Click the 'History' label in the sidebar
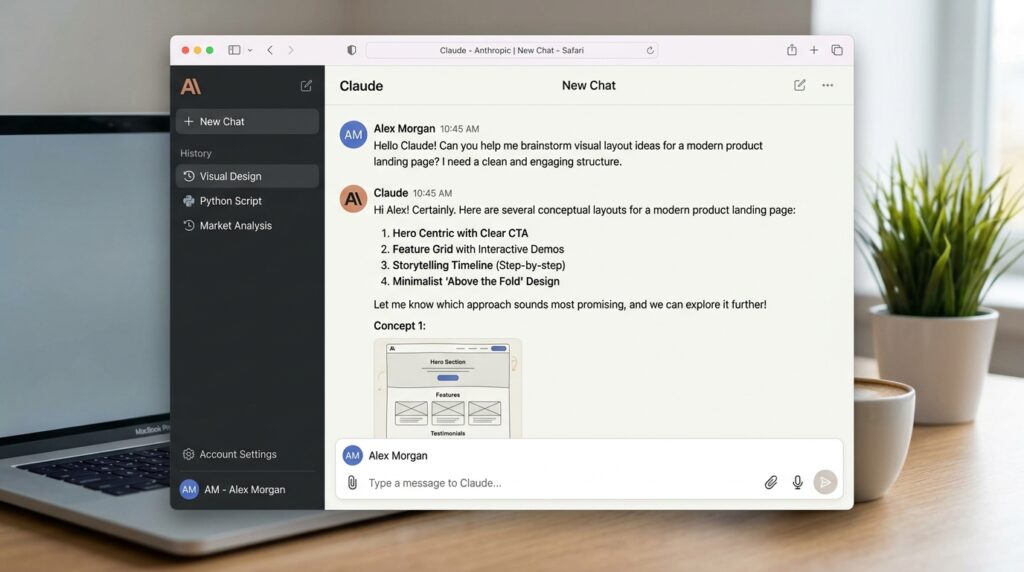Viewport: 1024px width, 572px height. 196,153
